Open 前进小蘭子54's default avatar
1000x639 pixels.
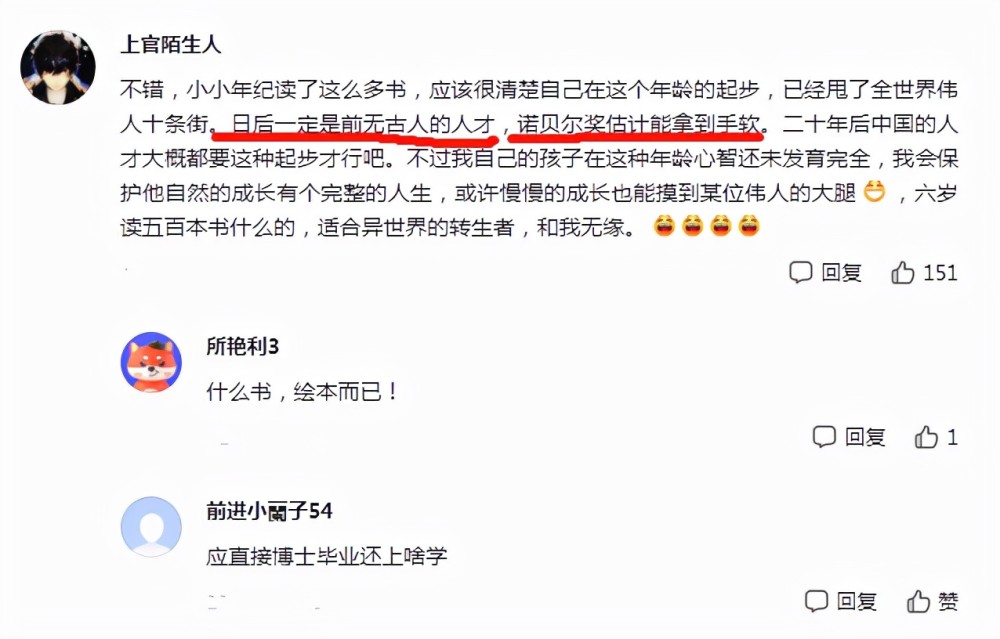tap(151, 527)
